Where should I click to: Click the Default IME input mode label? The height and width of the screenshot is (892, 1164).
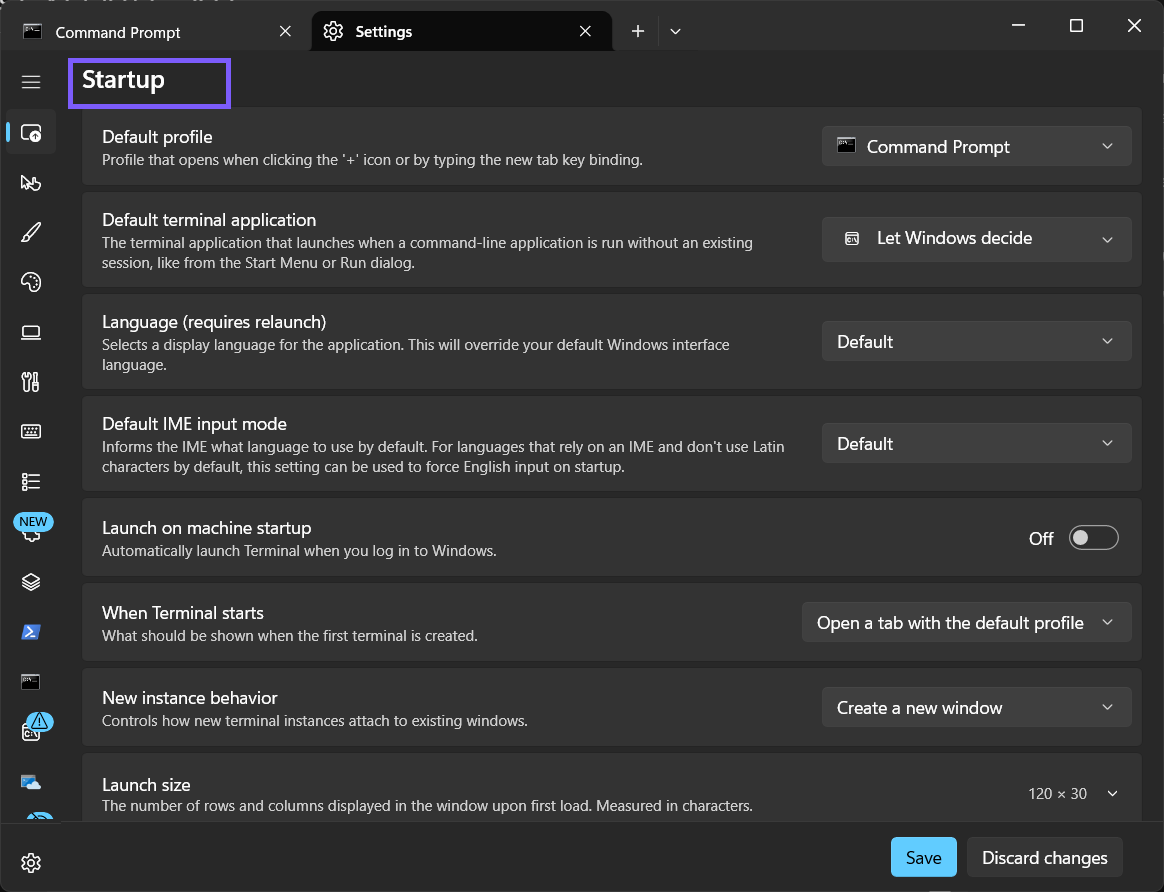pyautogui.click(x=194, y=424)
